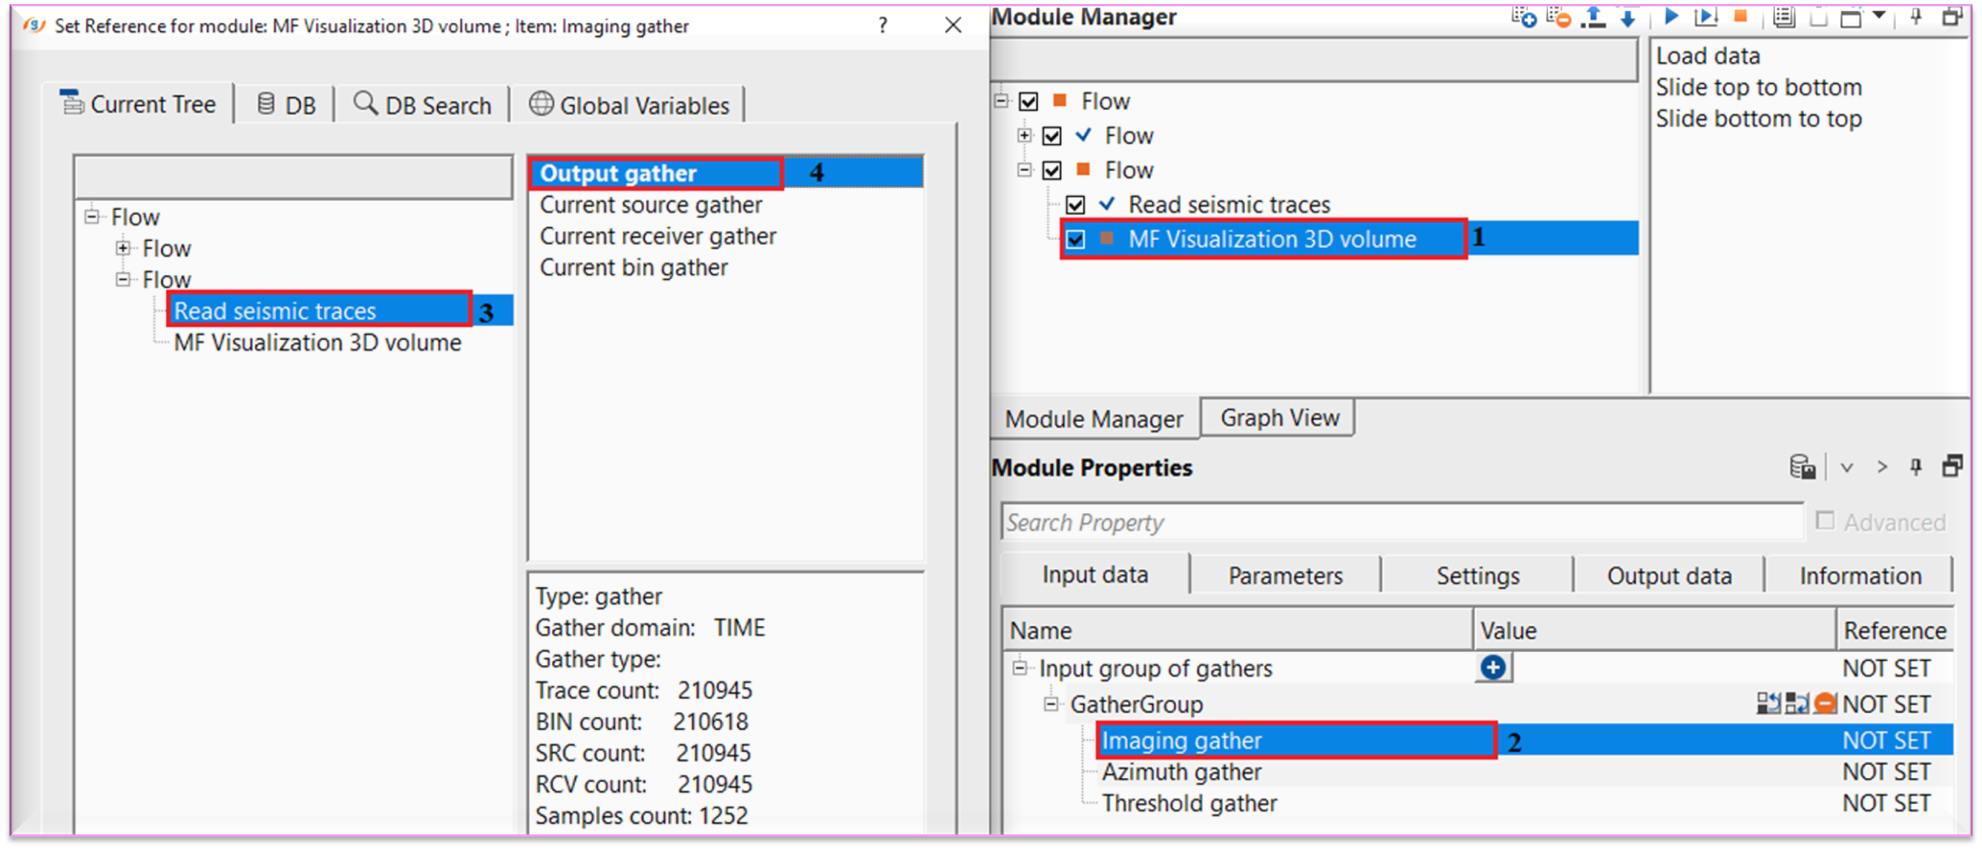Screen dimensions: 1982x850
Task: Collapse the GatherGroup tree node
Action: [x=1051, y=704]
